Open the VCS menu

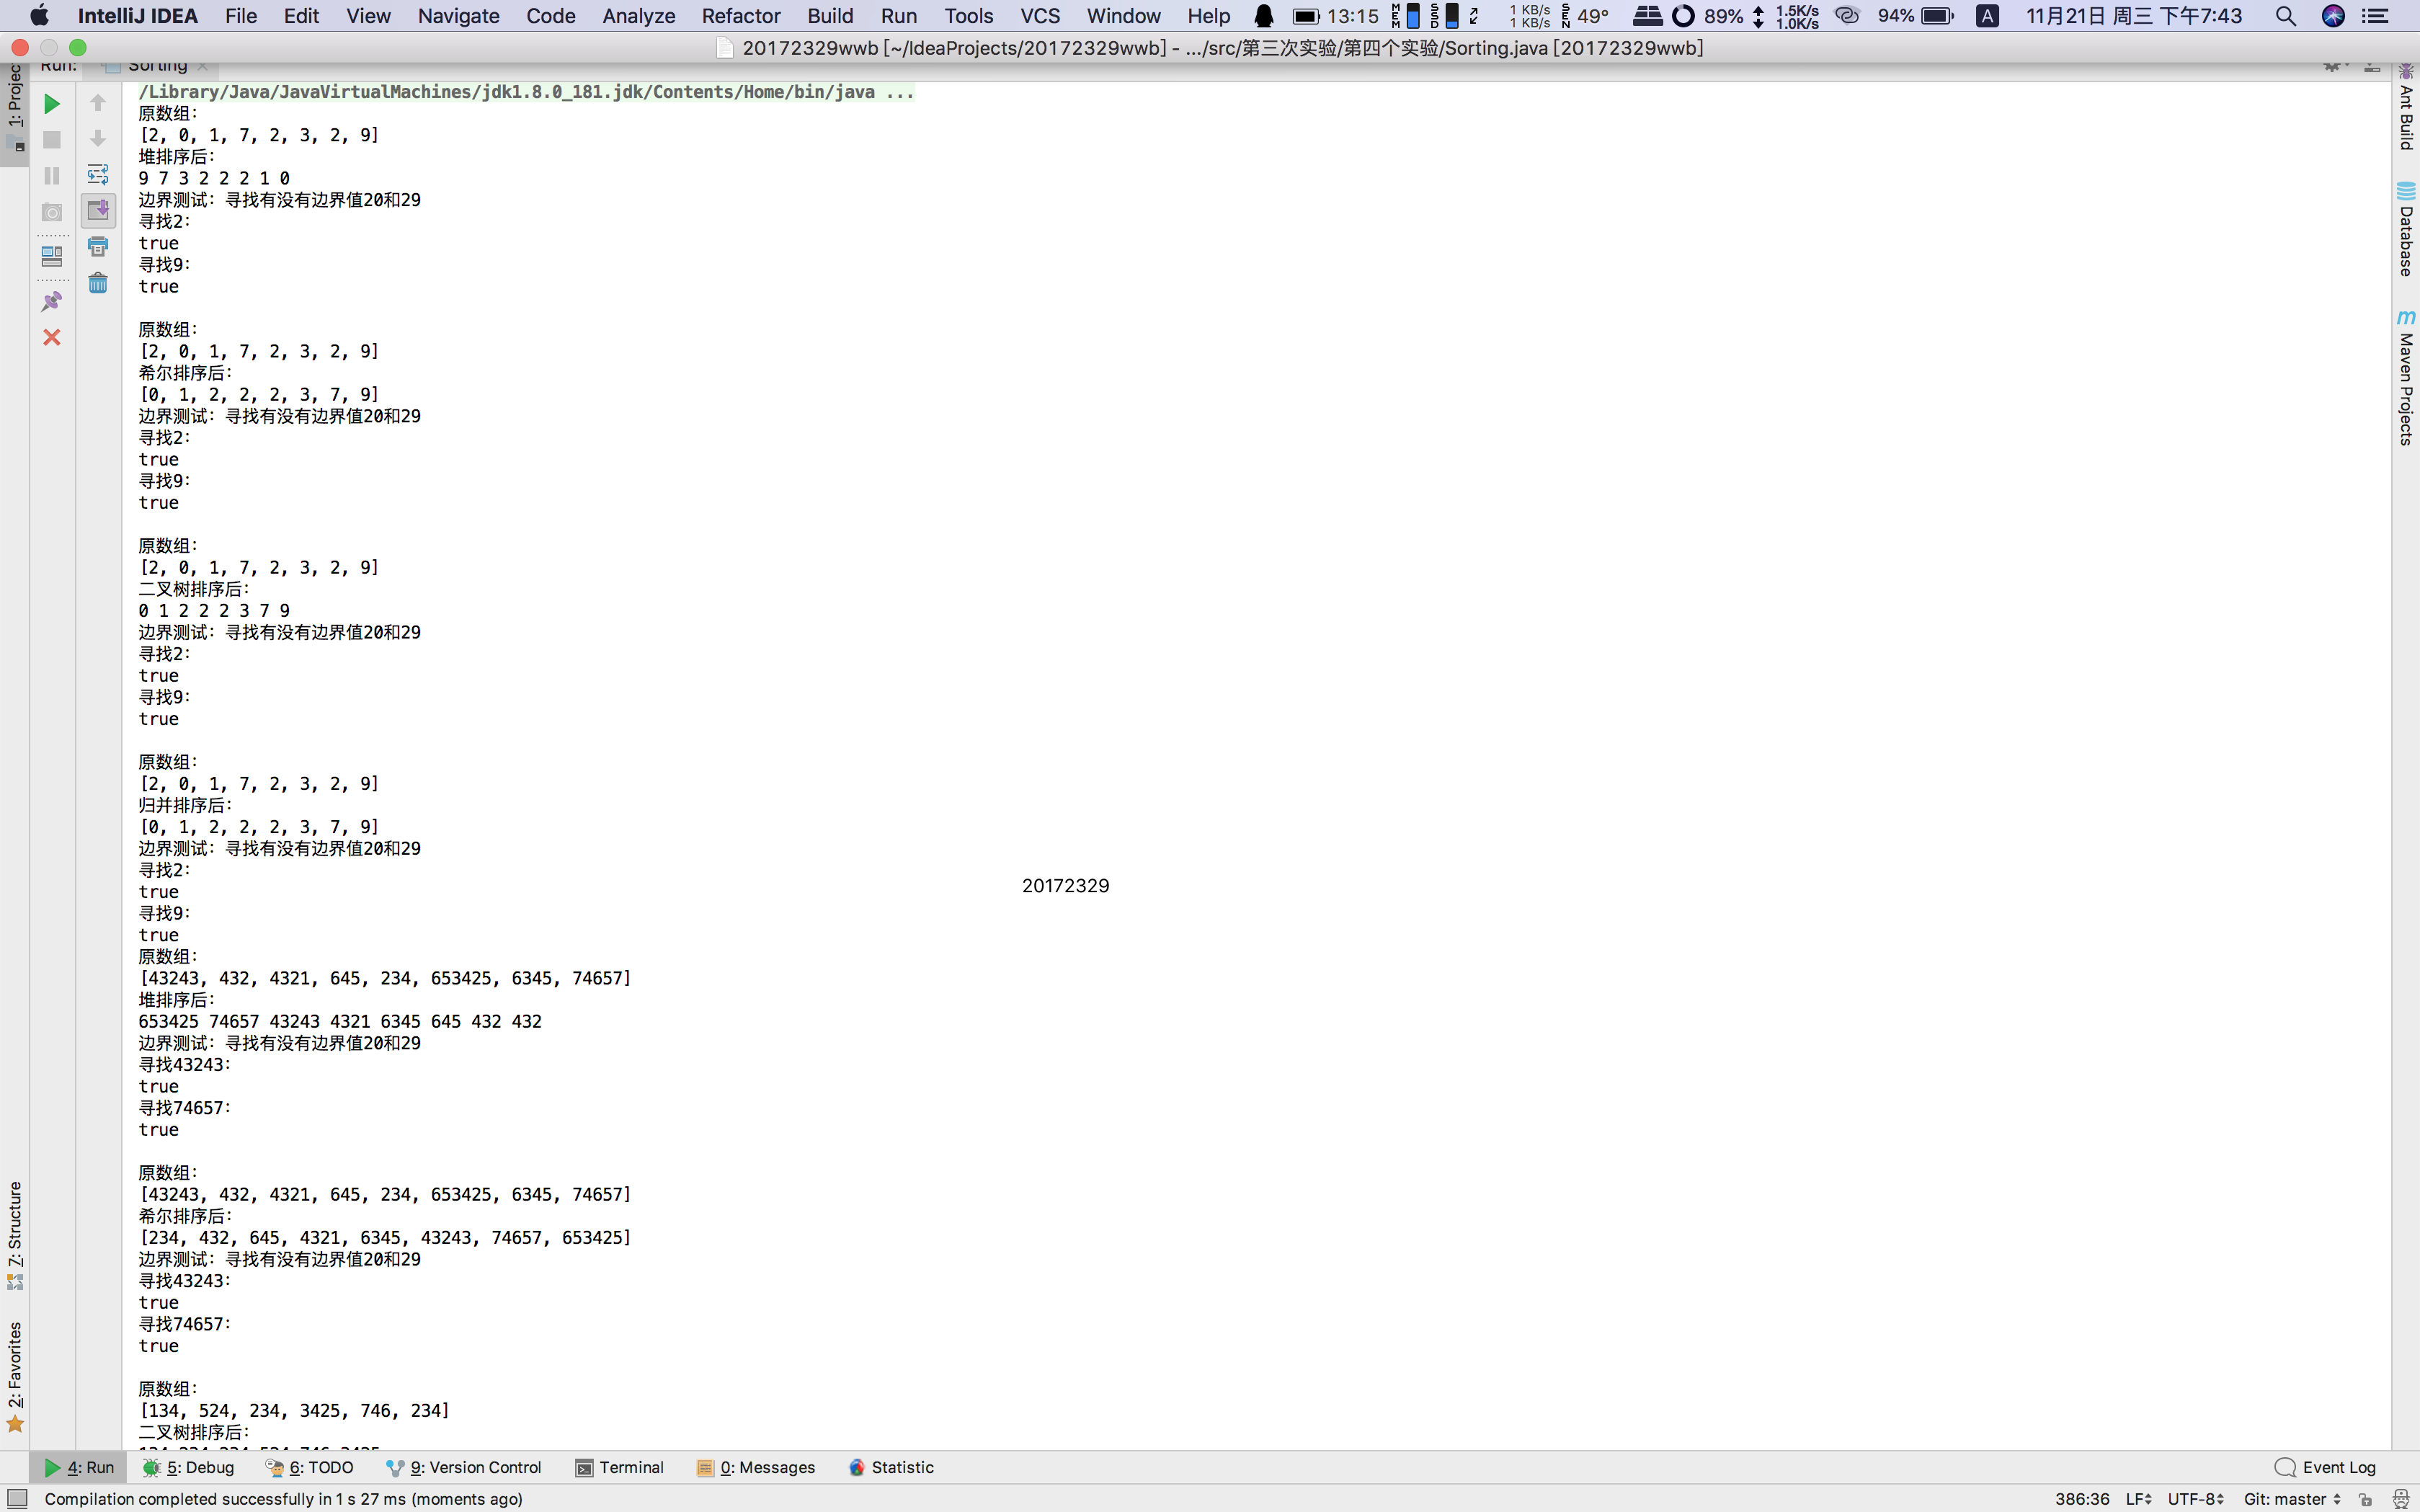[x=1040, y=16]
